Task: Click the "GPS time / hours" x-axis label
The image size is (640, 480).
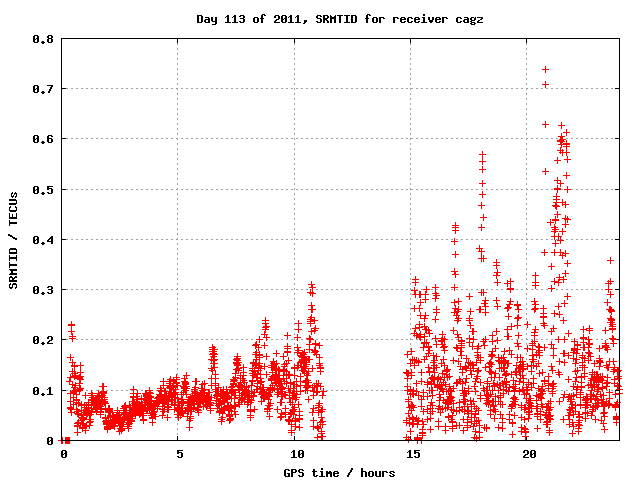Action: pyautogui.click(x=339, y=472)
